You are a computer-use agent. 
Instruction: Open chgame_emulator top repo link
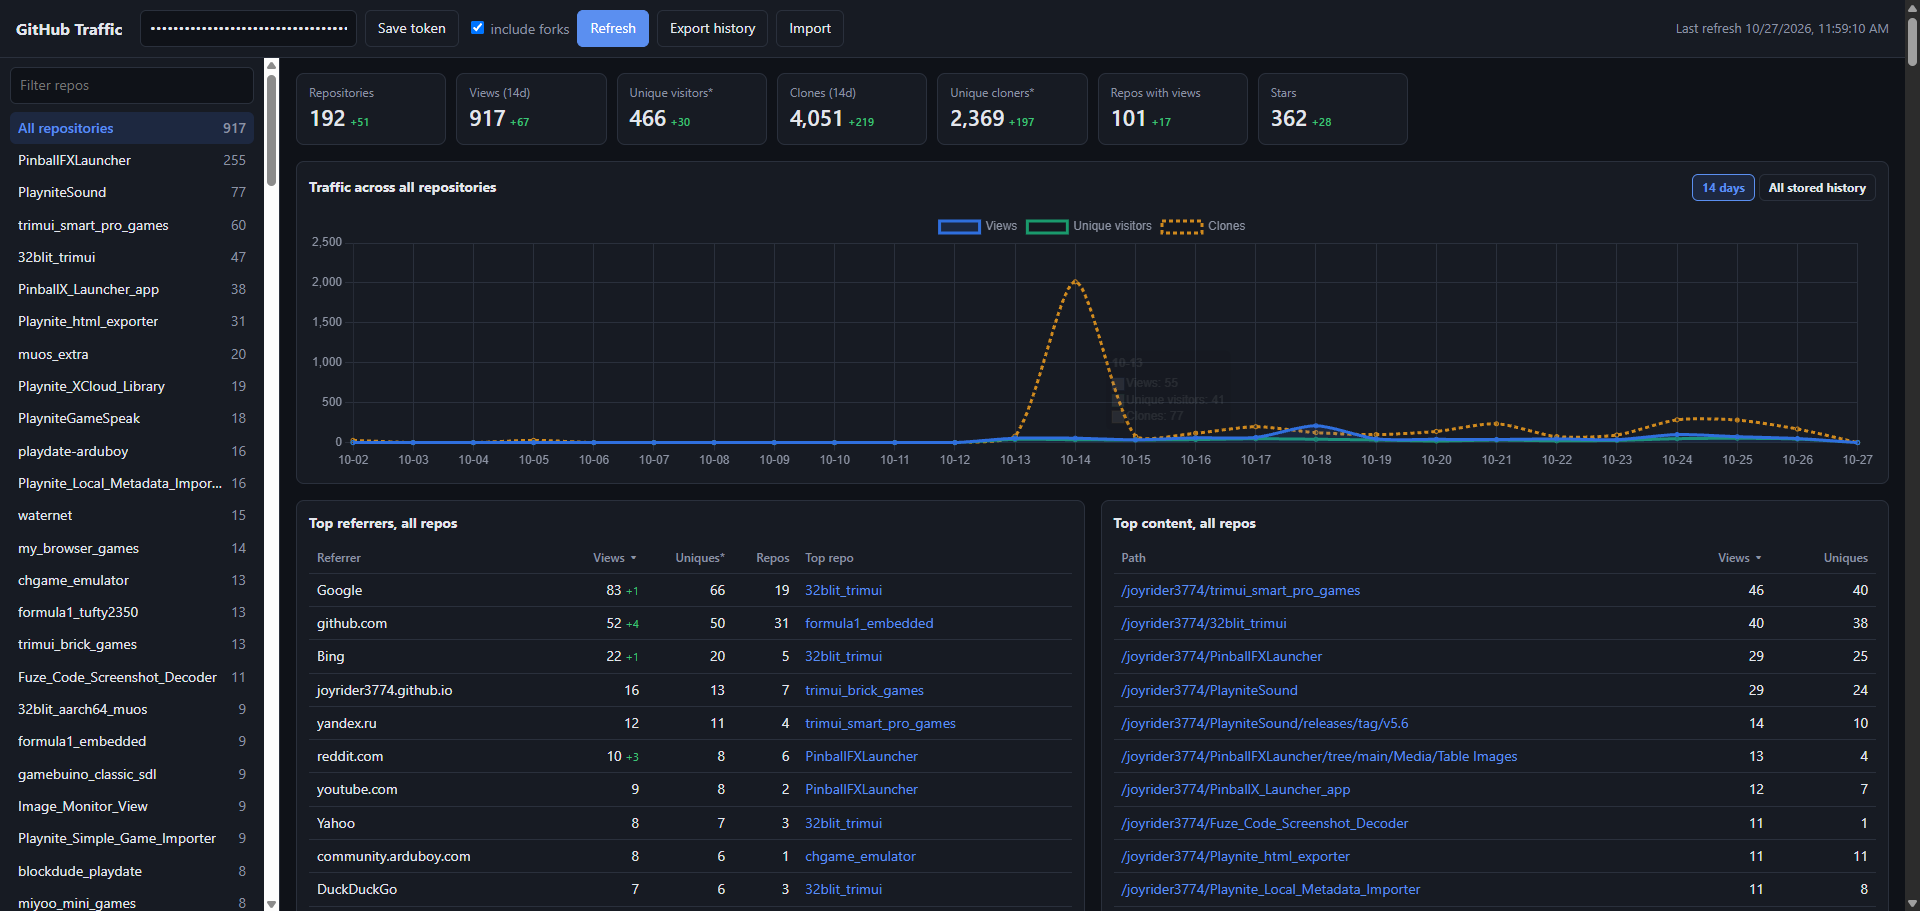[x=860, y=856]
